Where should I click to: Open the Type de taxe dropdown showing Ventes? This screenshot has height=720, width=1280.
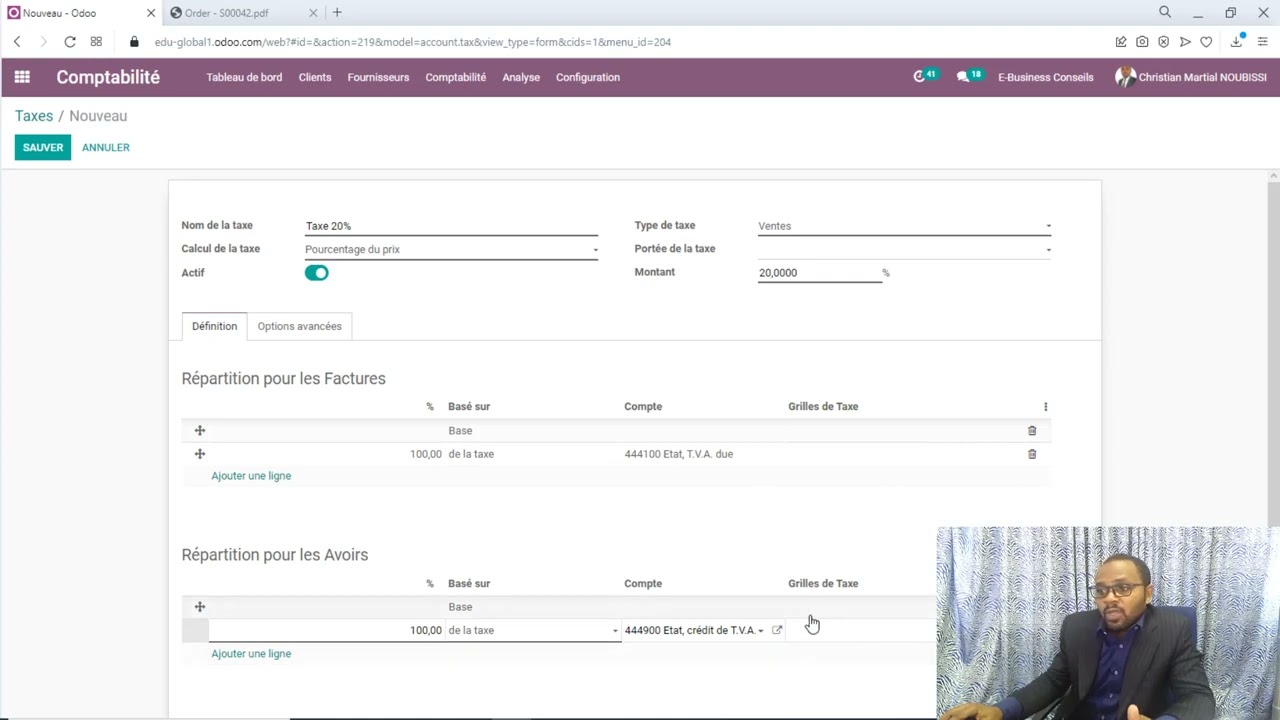point(904,226)
